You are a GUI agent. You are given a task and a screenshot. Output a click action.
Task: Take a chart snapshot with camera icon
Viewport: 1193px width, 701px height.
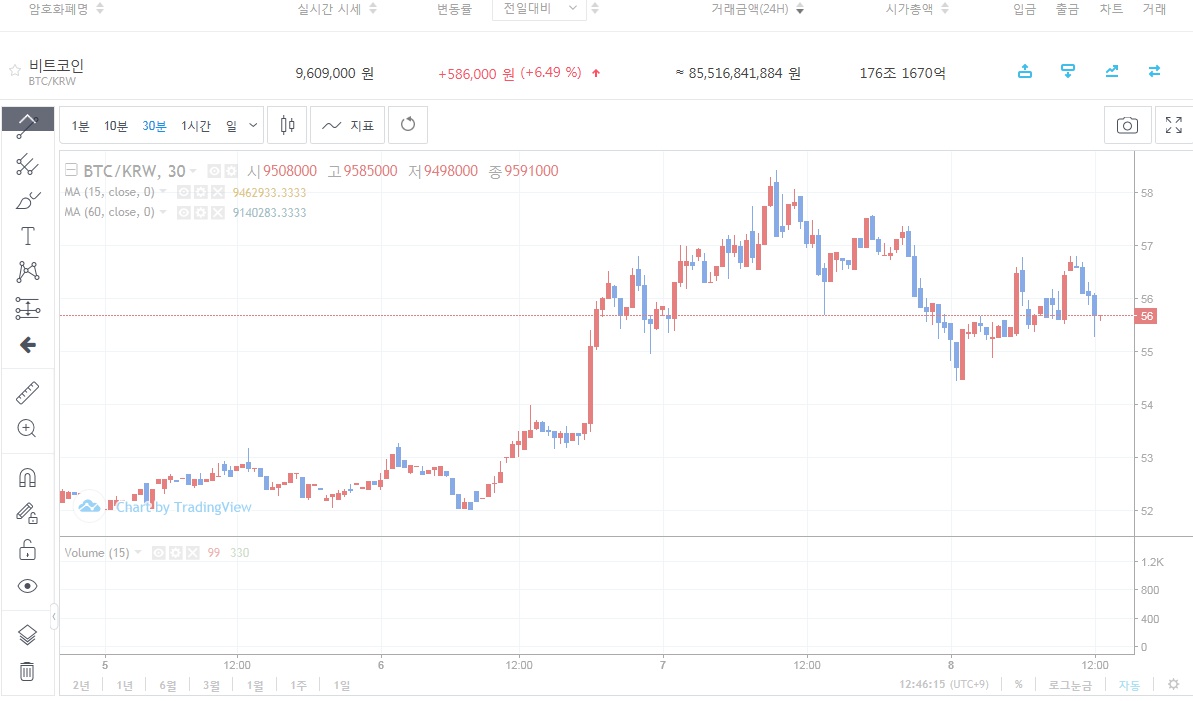click(x=1127, y=125)
